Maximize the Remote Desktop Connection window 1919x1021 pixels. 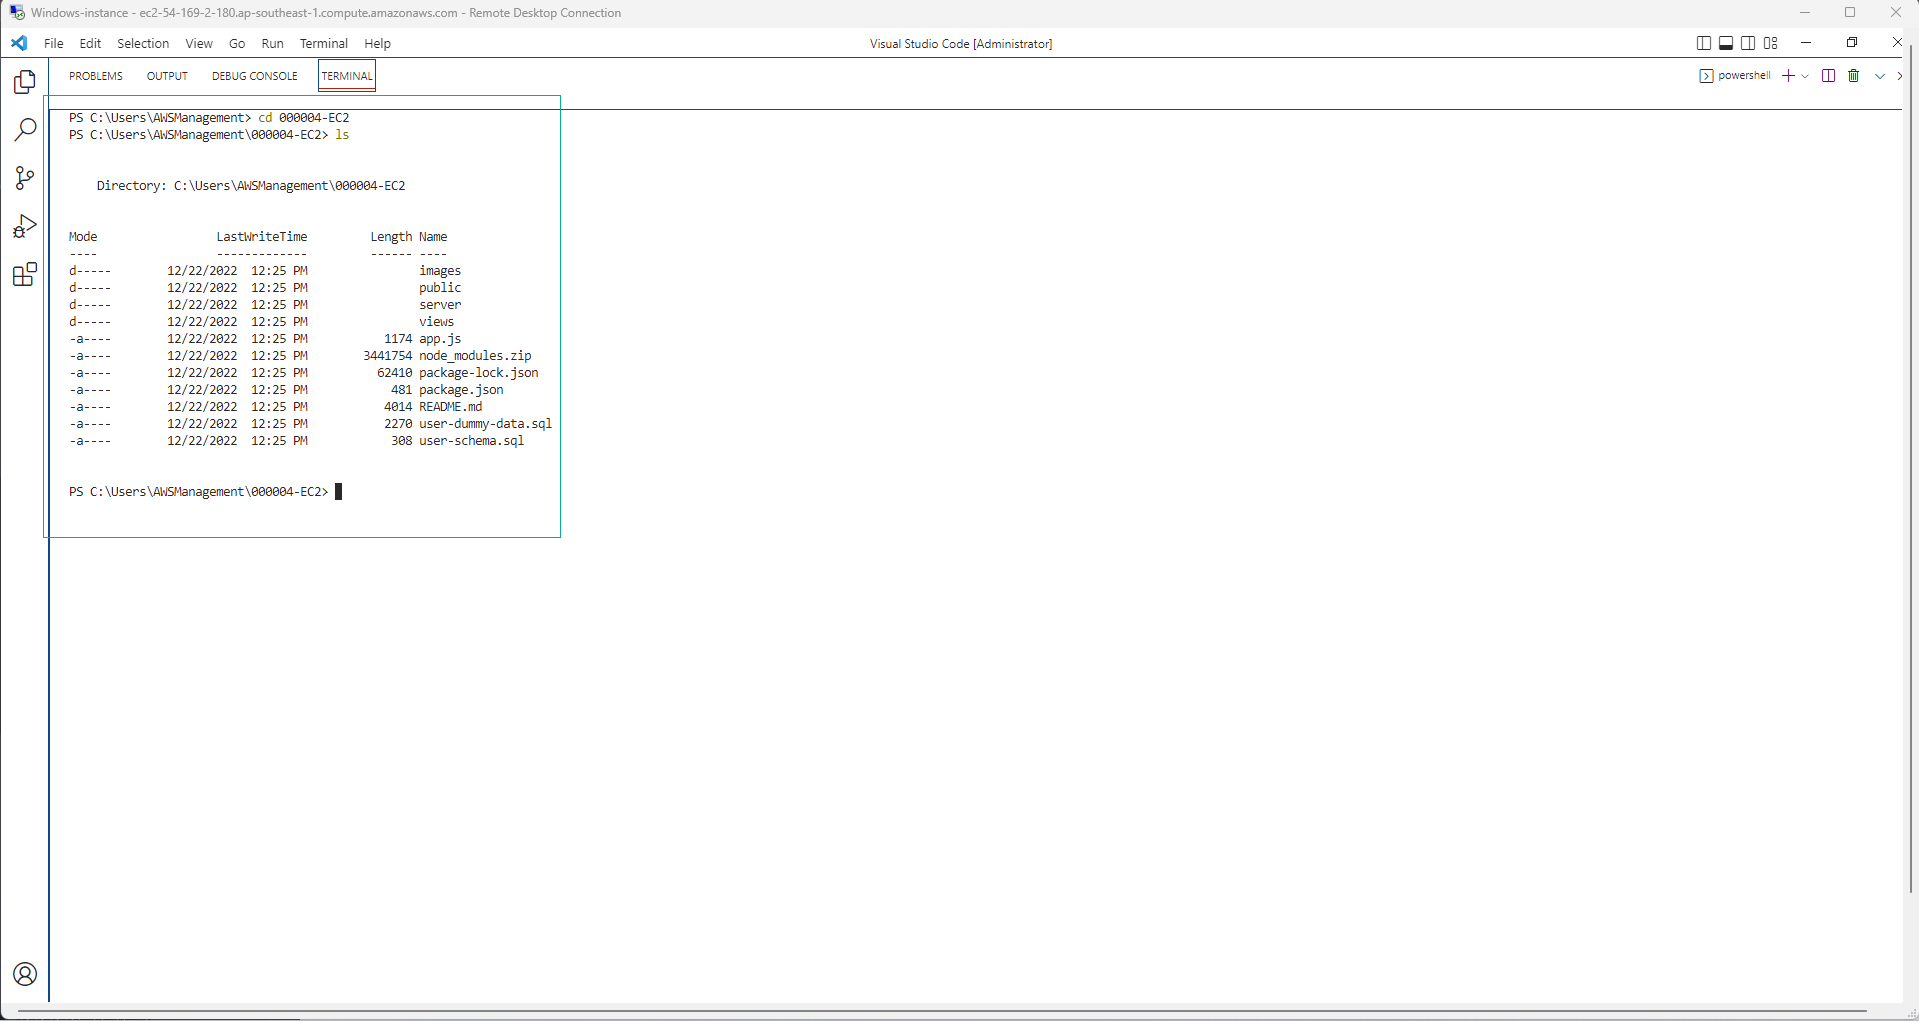coord(1850,13)
